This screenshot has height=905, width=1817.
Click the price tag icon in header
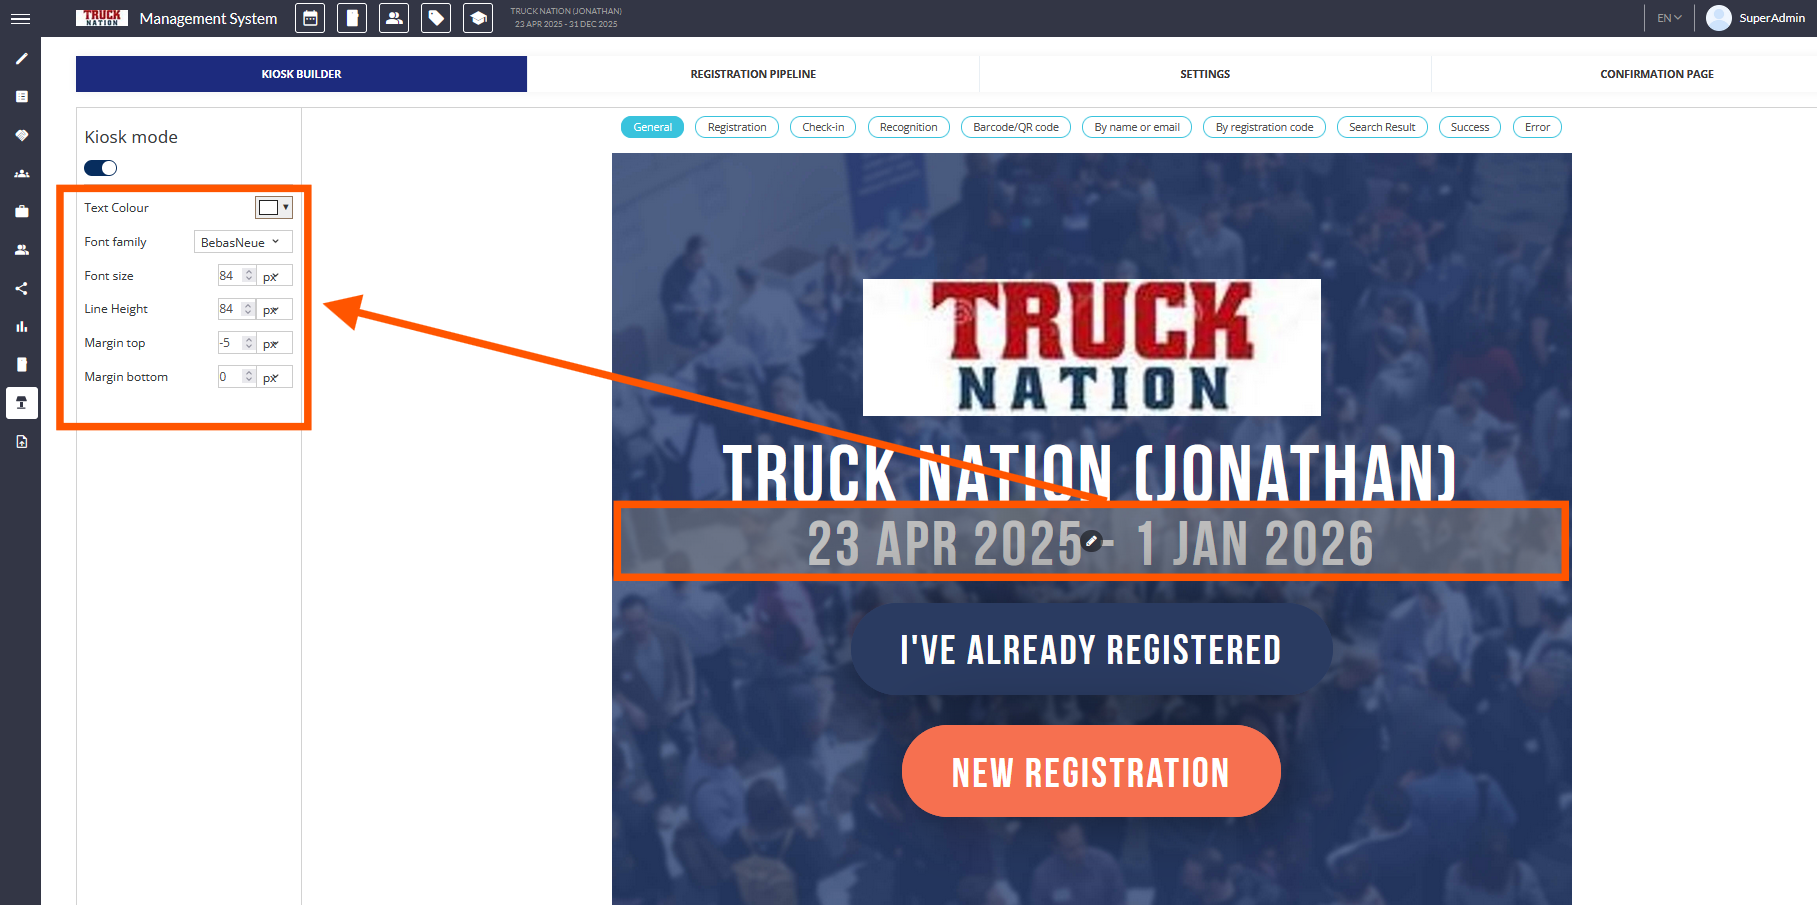[x=436, y=18]
